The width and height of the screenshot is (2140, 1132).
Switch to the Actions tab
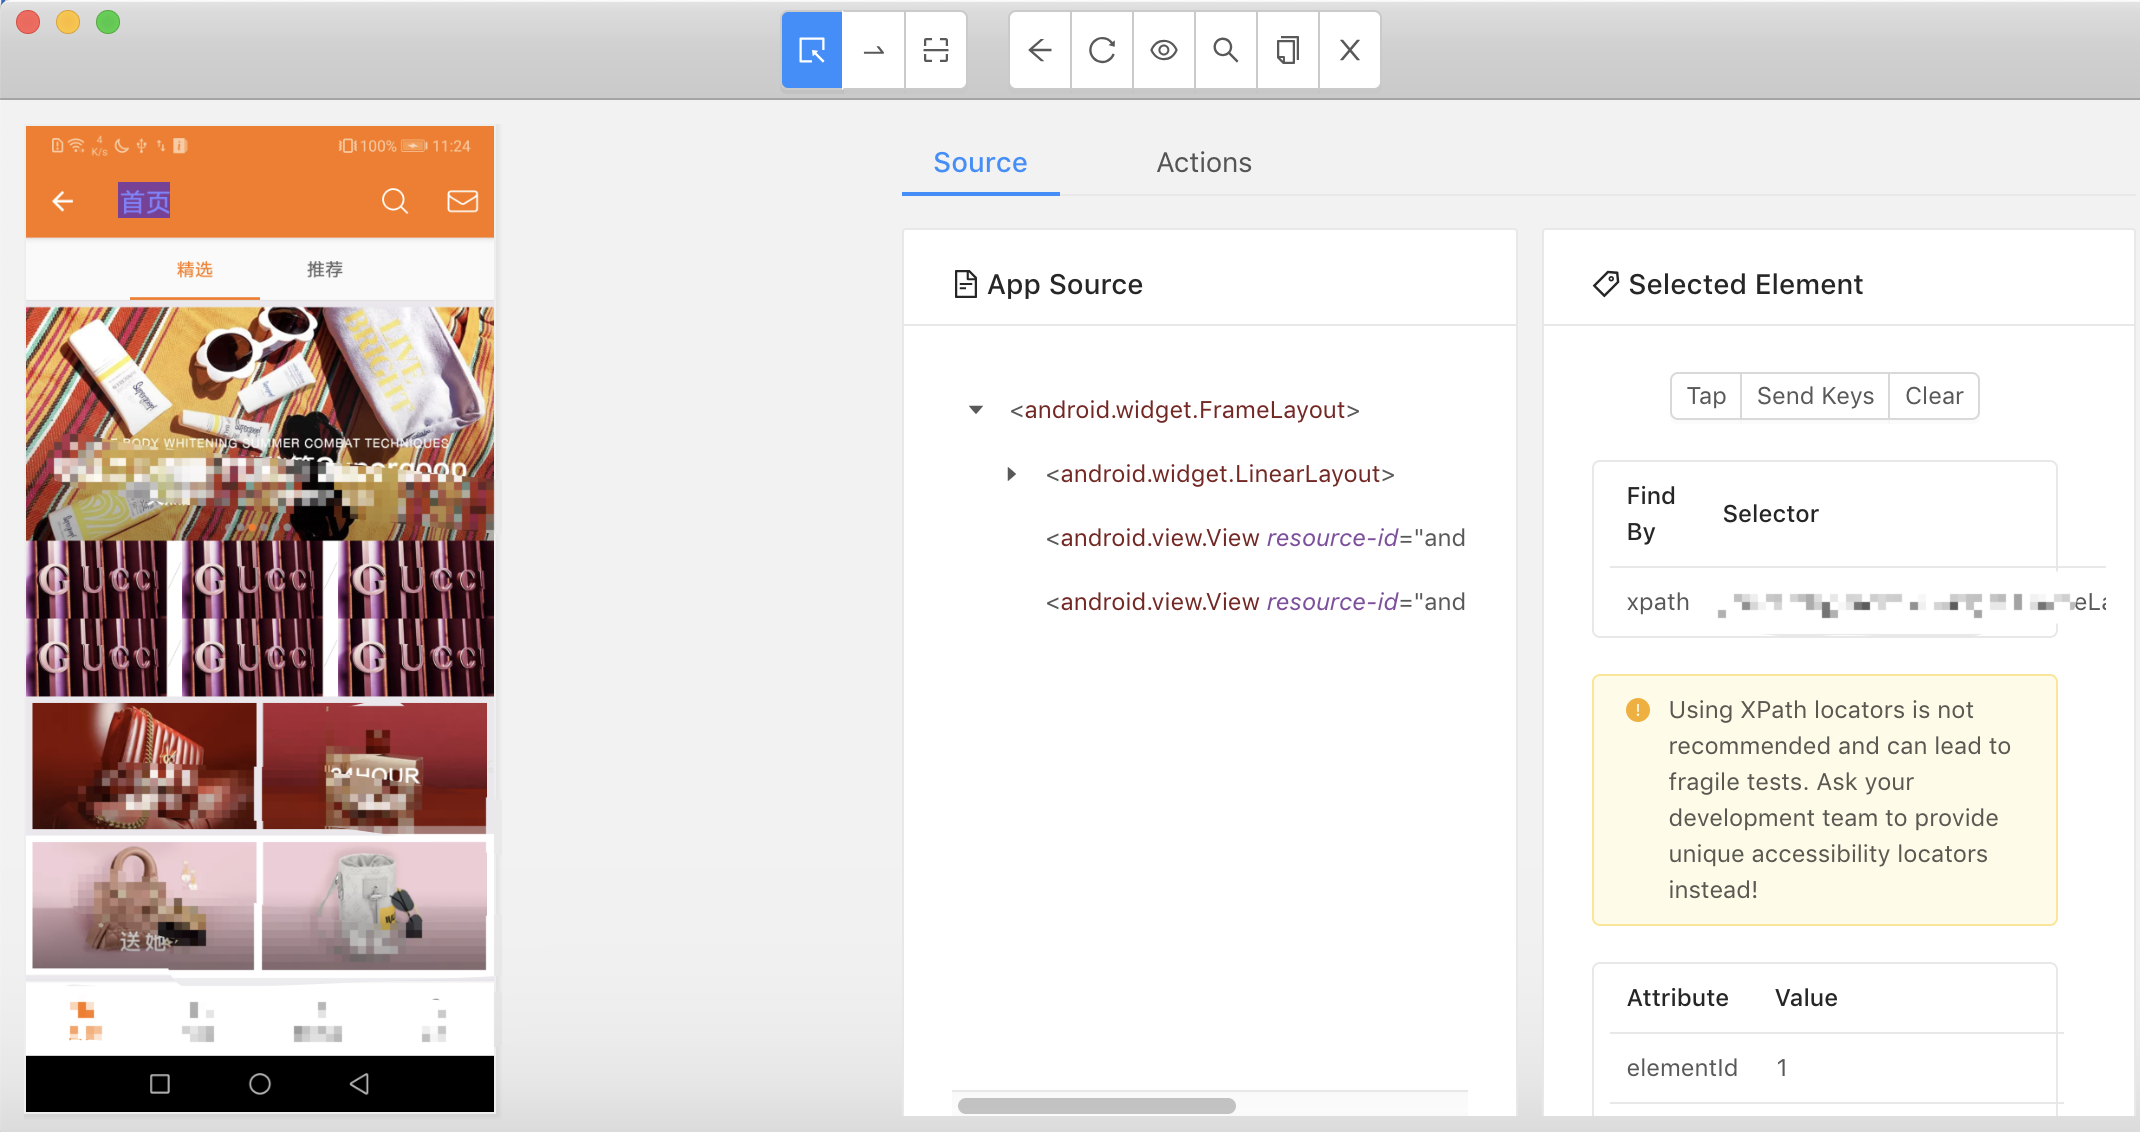[1204, 163]
